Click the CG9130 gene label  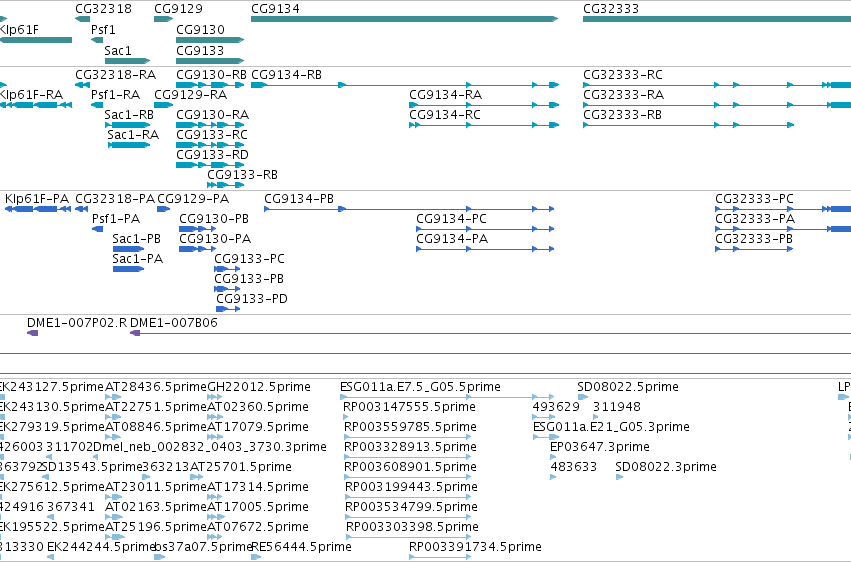200,29
